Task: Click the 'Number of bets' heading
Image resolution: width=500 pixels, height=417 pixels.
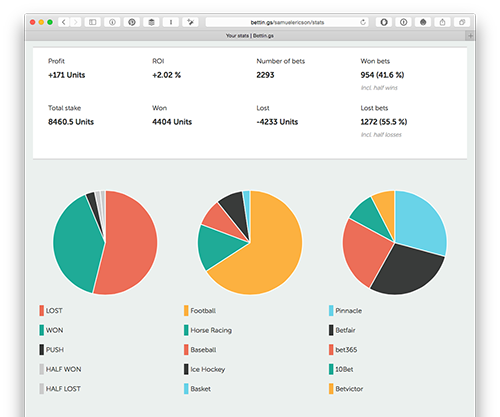Action: tap(281, 61)
